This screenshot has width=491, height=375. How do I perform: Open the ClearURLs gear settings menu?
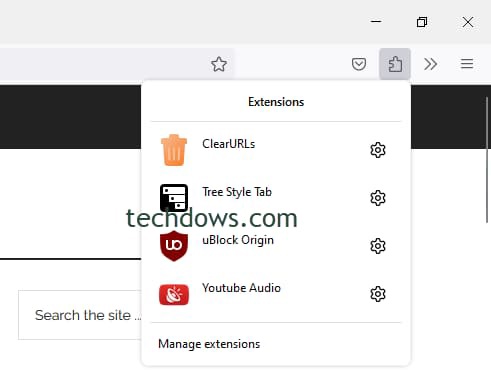(378, 150)
